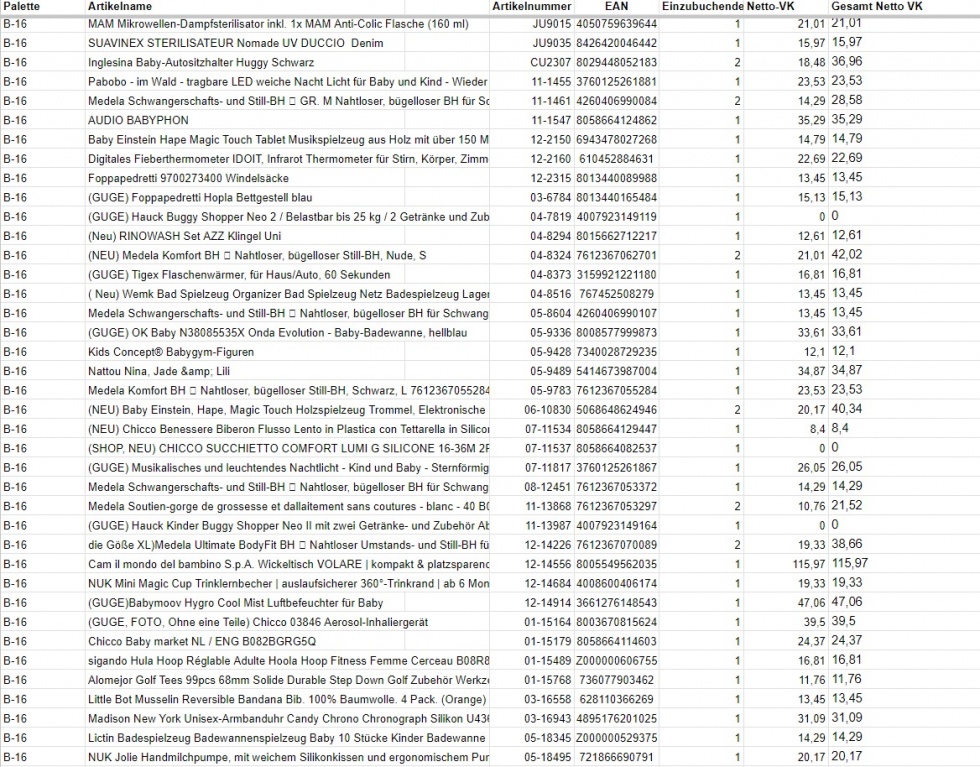Click article number 11-1547
The image size is (980, 767).
[x=551, y=120]
